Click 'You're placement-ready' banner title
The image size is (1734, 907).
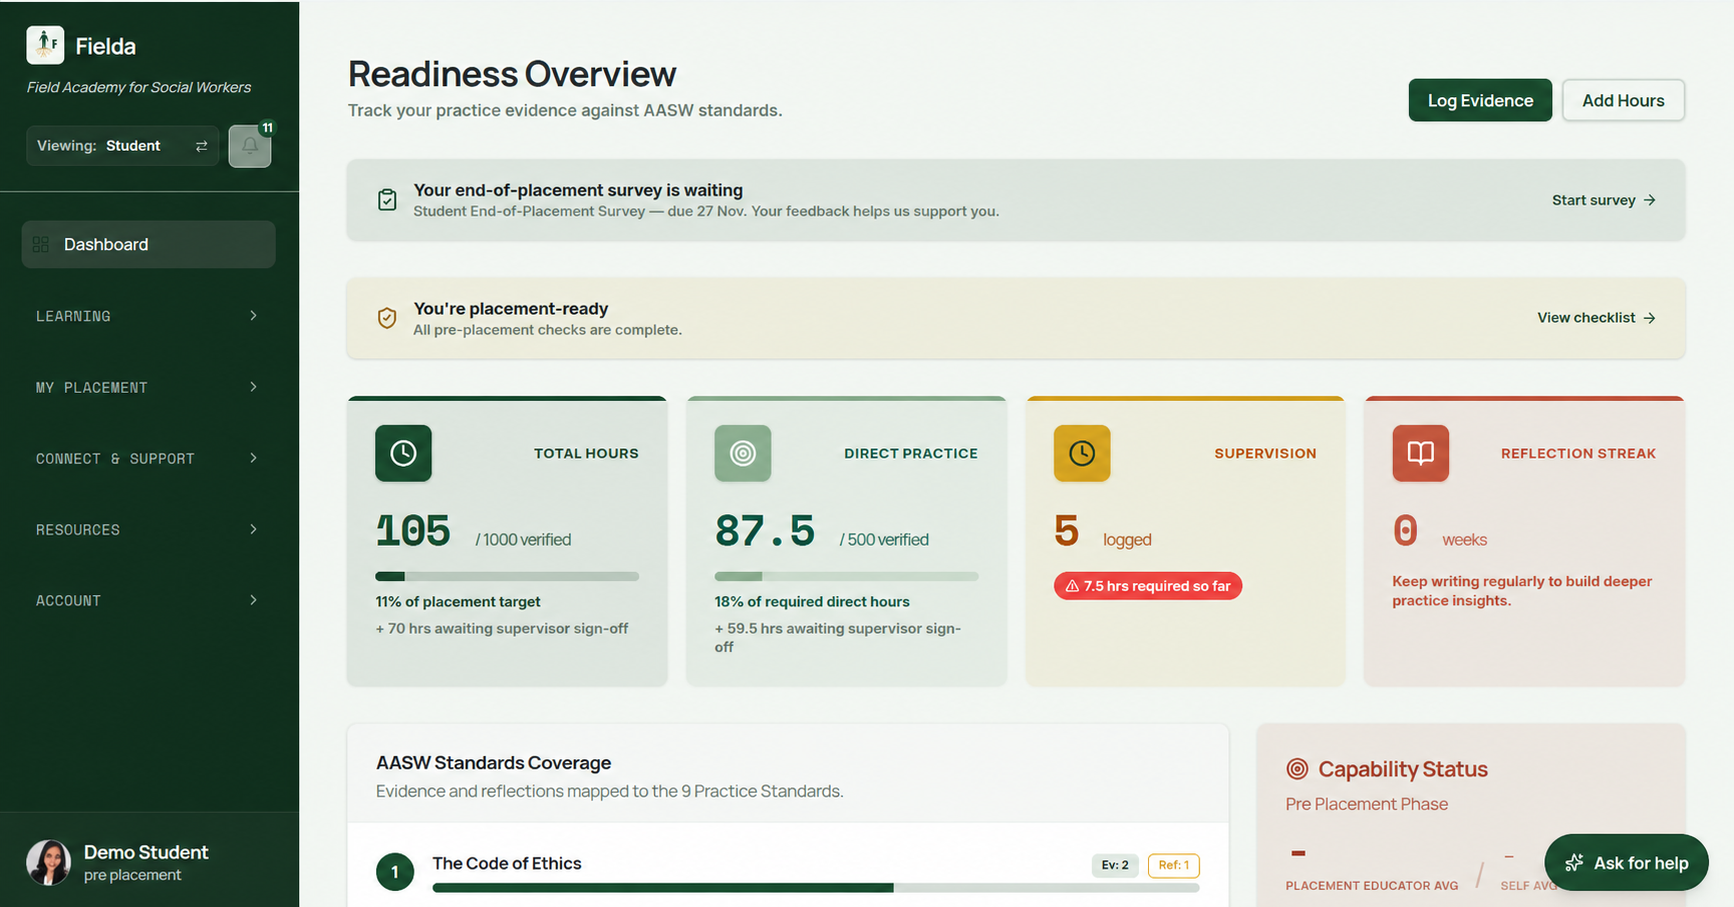pyautogui.click(x=511, y=309)
